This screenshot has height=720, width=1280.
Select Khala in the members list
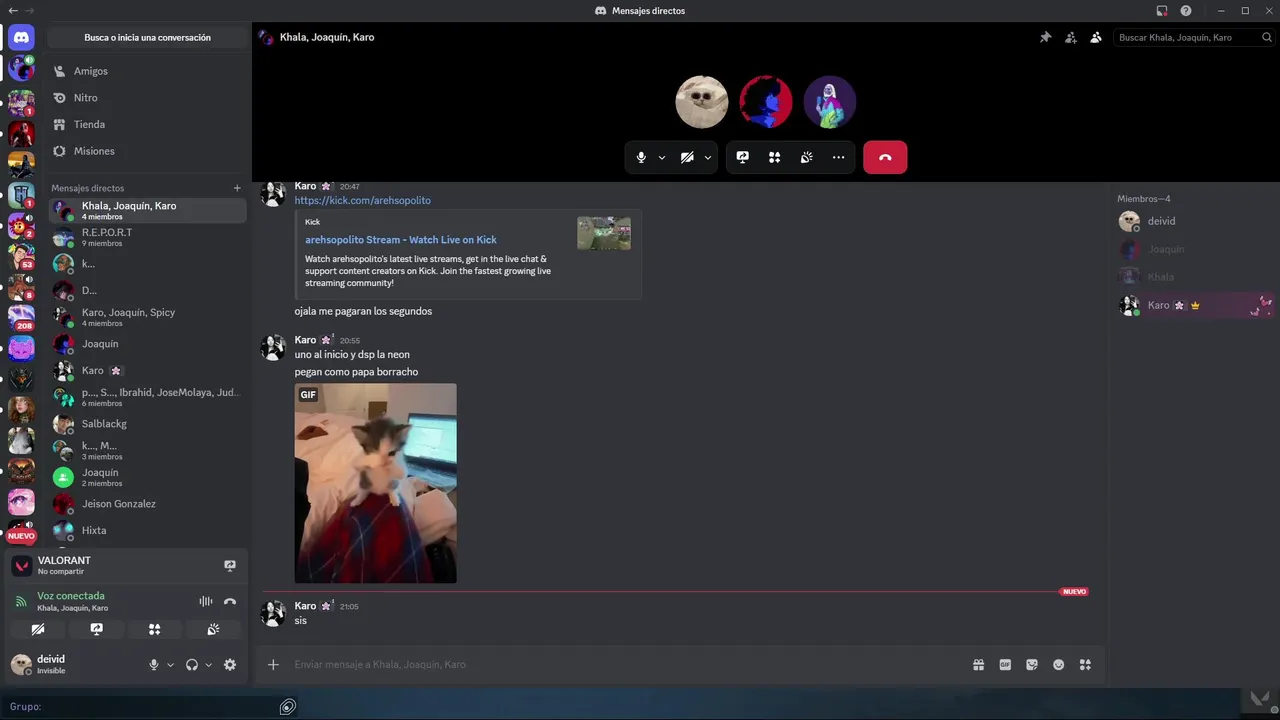1196,277
